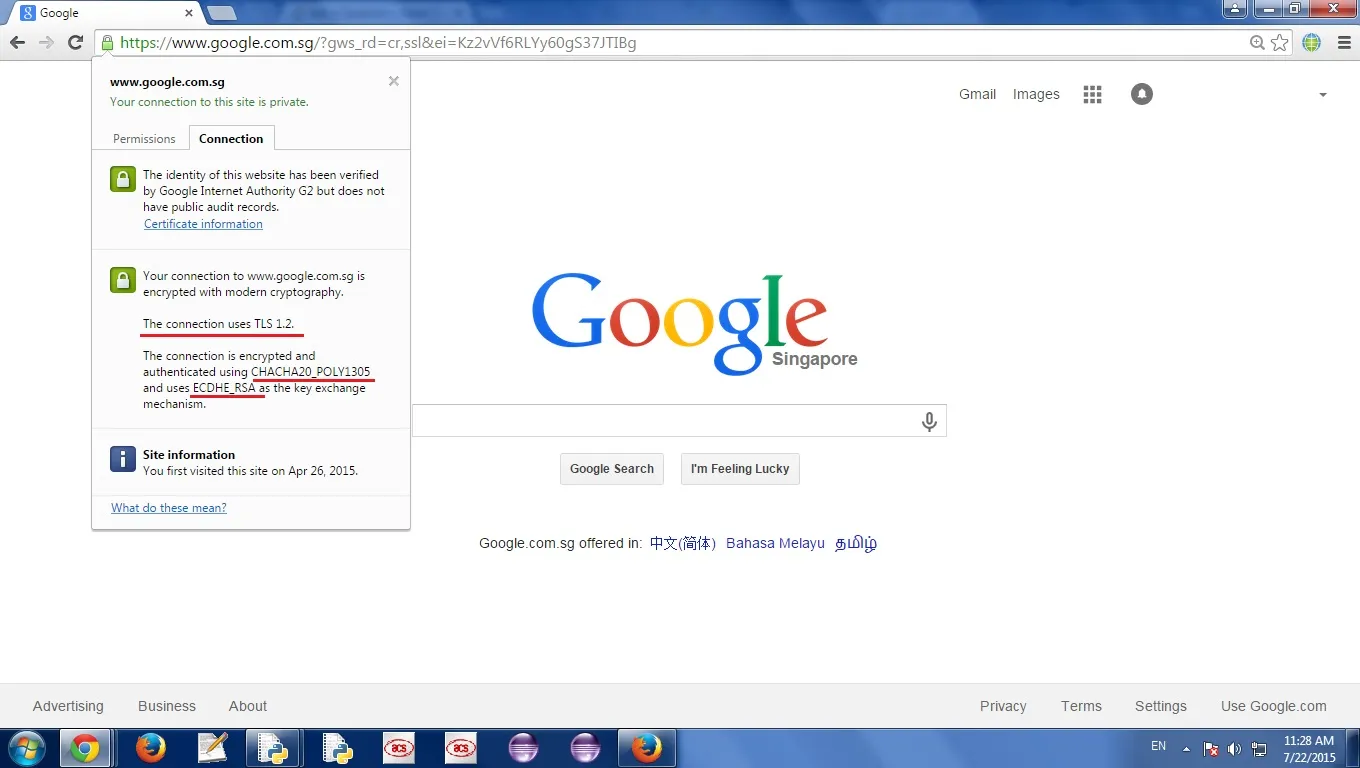Expand the account dropdown arrow on Google page
1360x768 pixels.
tap(1323, 95)
